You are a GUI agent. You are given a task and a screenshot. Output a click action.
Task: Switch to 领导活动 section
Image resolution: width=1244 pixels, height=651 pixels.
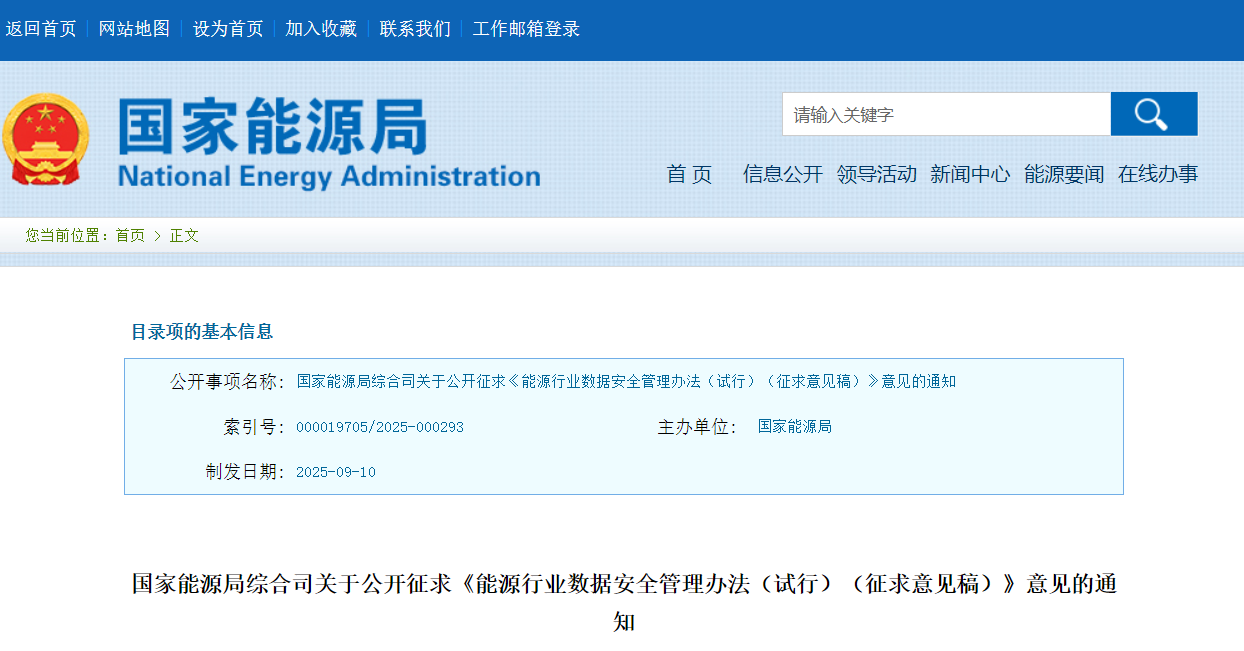coord(876,174)
